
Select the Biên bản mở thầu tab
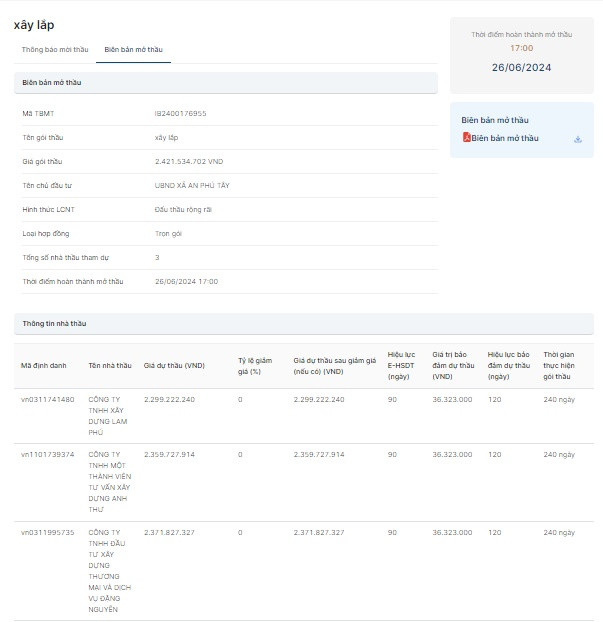(133, 49)
